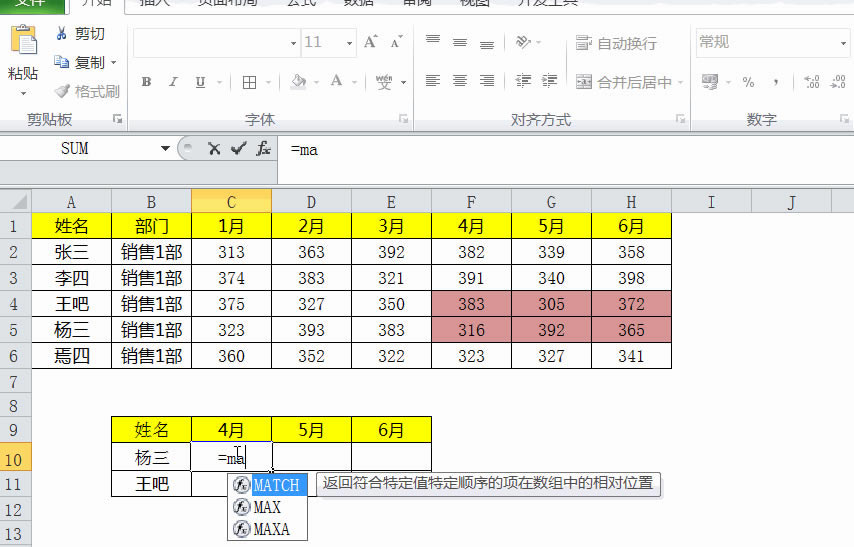The image size is (854, 547).
Task: Click the increase decimal icon
Action: point(812,82)
